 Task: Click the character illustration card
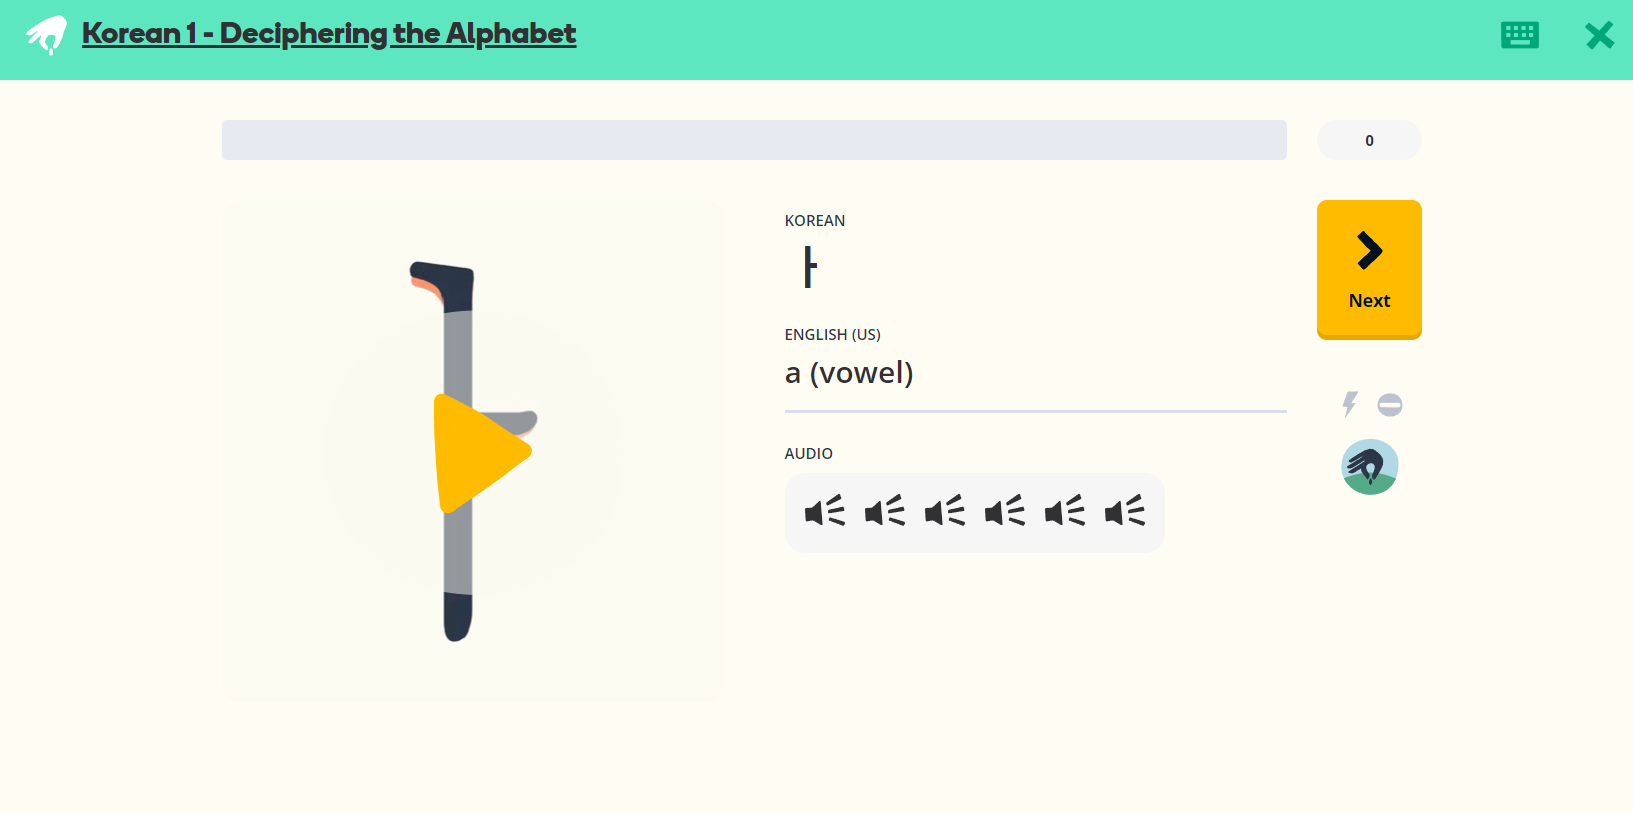tap(474, 450)
